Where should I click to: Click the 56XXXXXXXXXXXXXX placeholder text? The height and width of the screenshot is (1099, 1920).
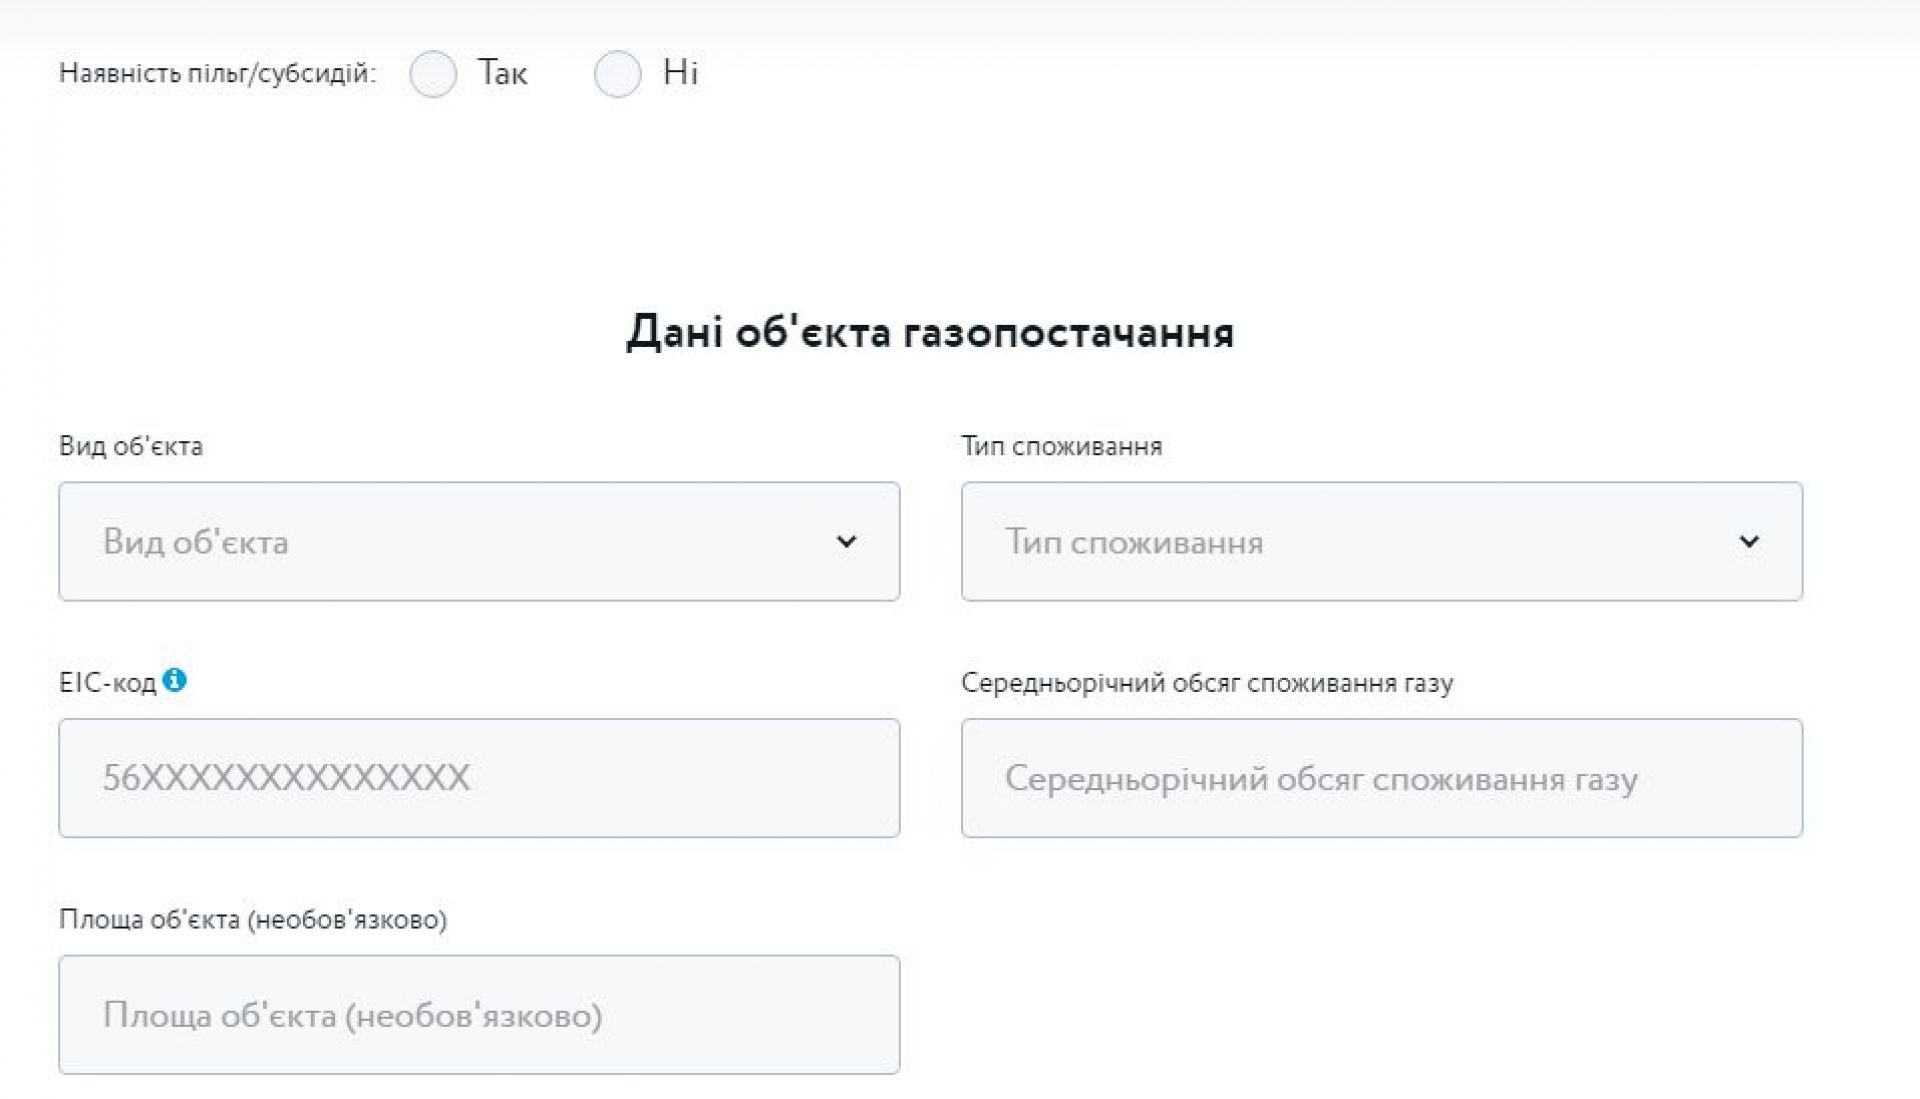286,777
